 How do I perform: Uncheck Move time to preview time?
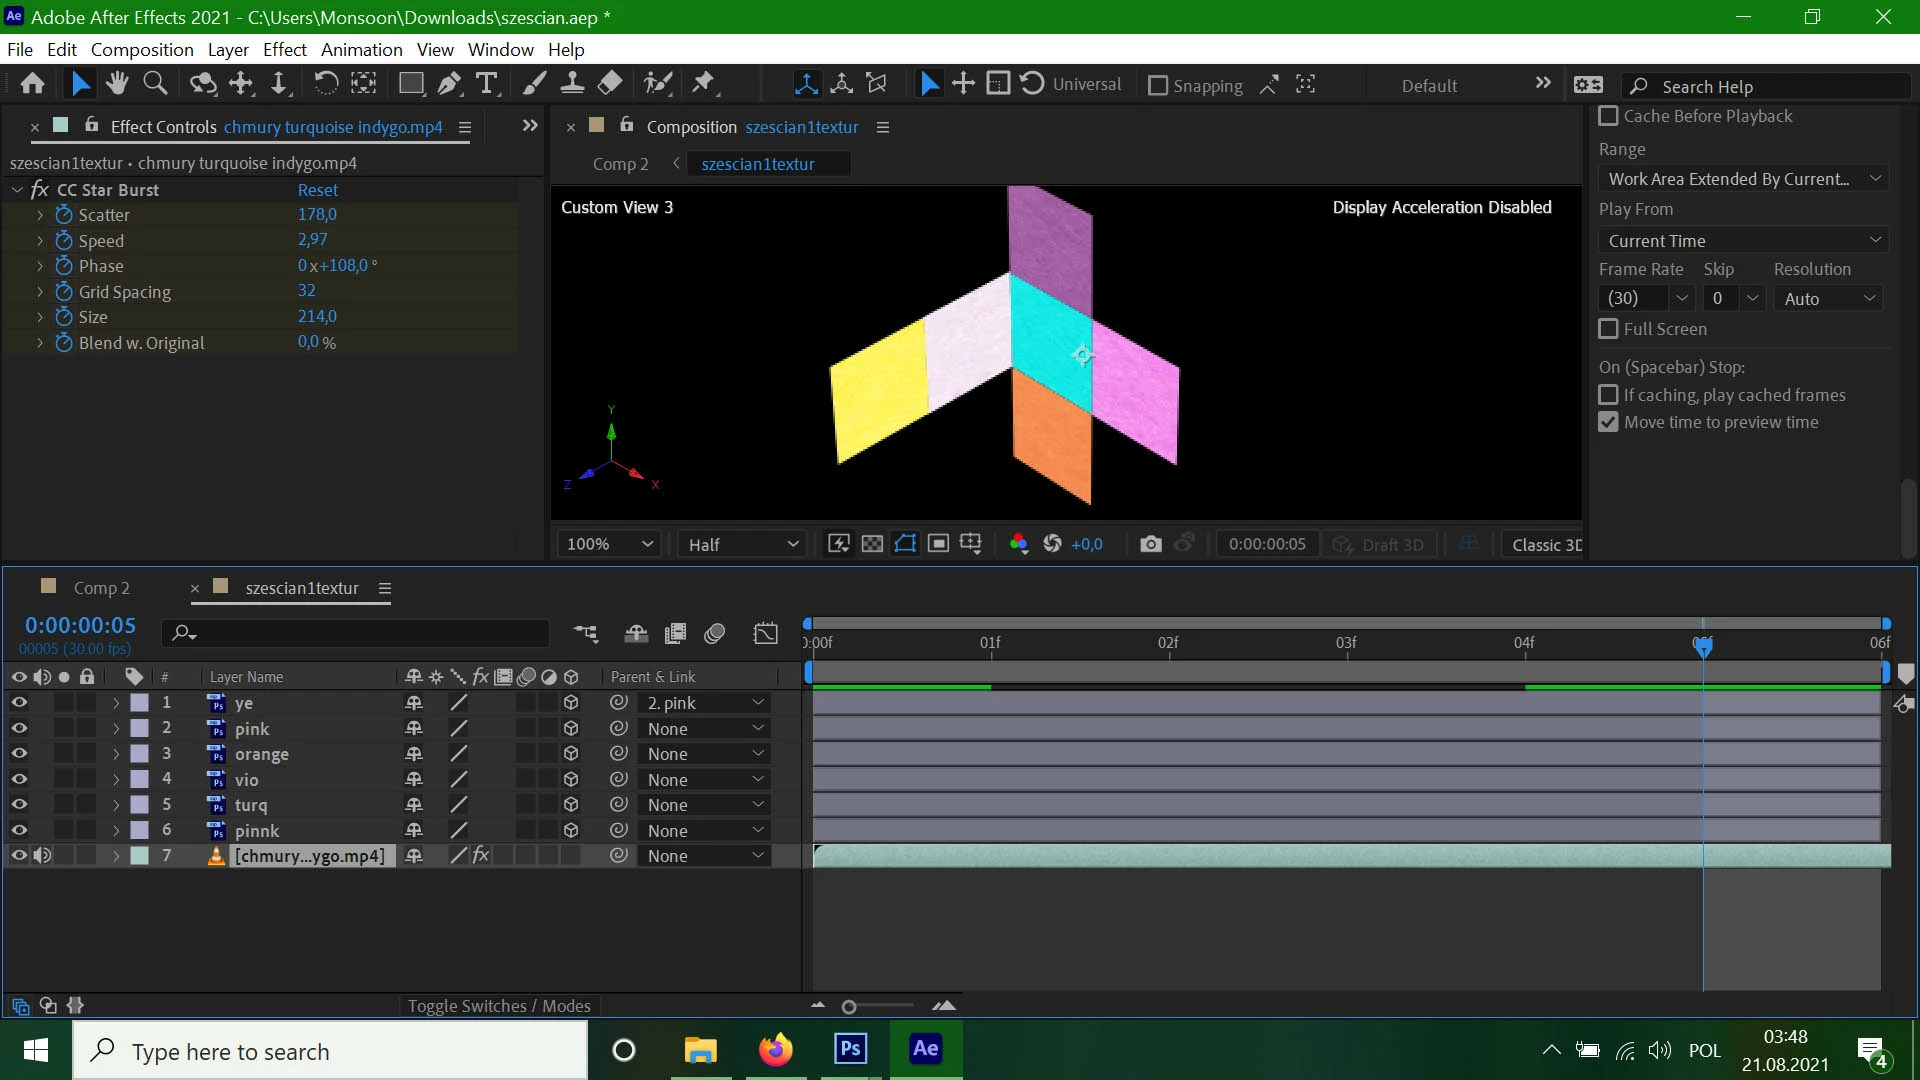[1608, 422]
